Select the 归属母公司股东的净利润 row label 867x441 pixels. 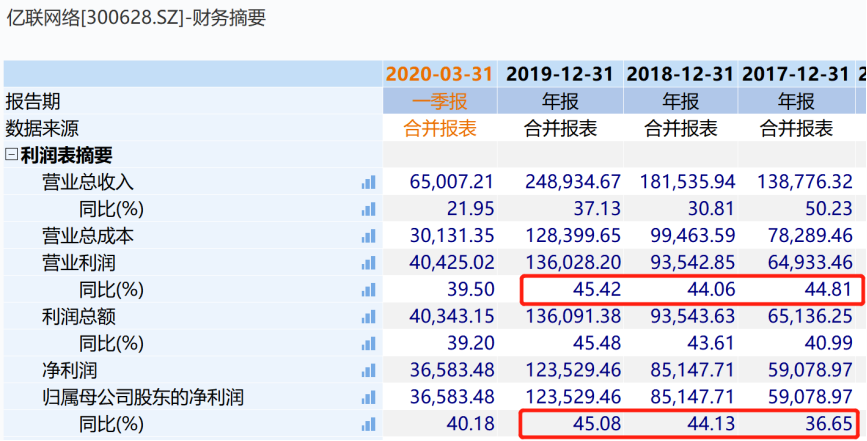(143, 397)
